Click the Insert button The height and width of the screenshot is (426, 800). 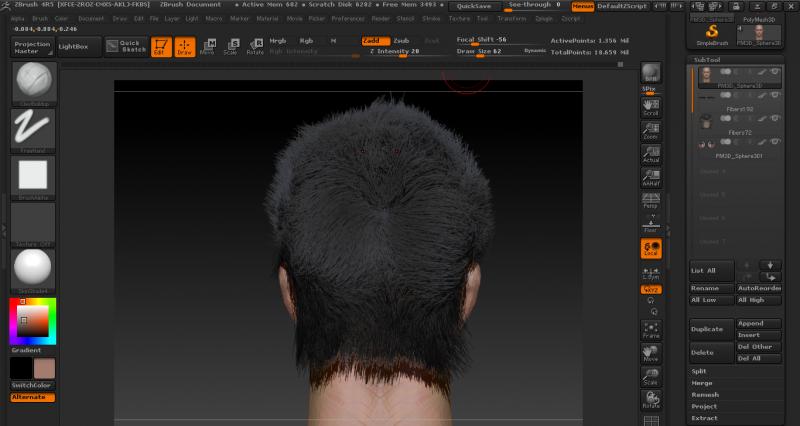point(759,335)
